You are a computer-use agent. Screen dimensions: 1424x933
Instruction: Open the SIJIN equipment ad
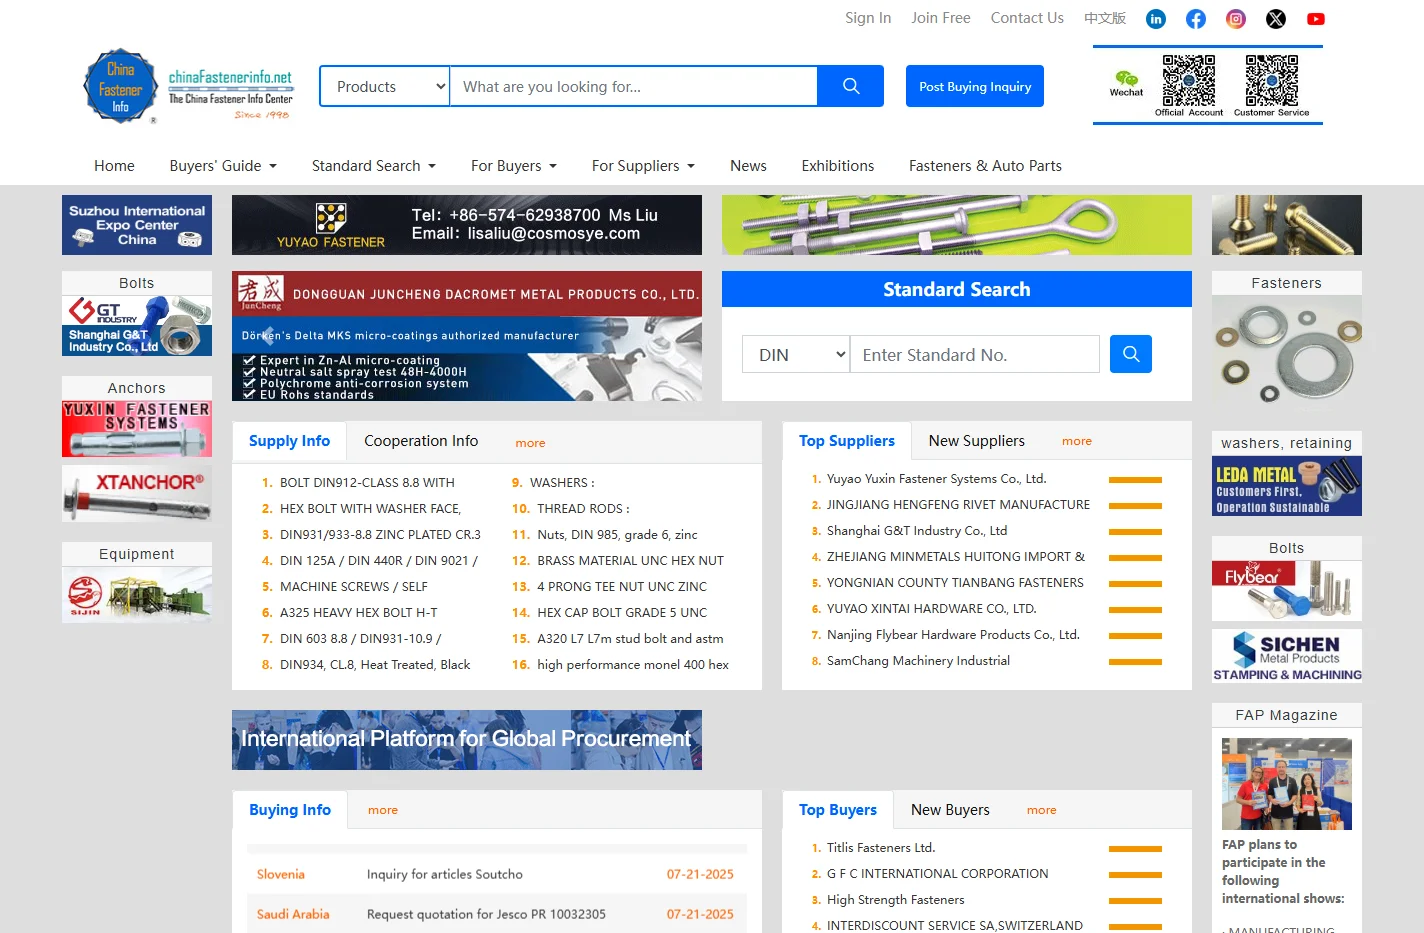coord(137,595)
